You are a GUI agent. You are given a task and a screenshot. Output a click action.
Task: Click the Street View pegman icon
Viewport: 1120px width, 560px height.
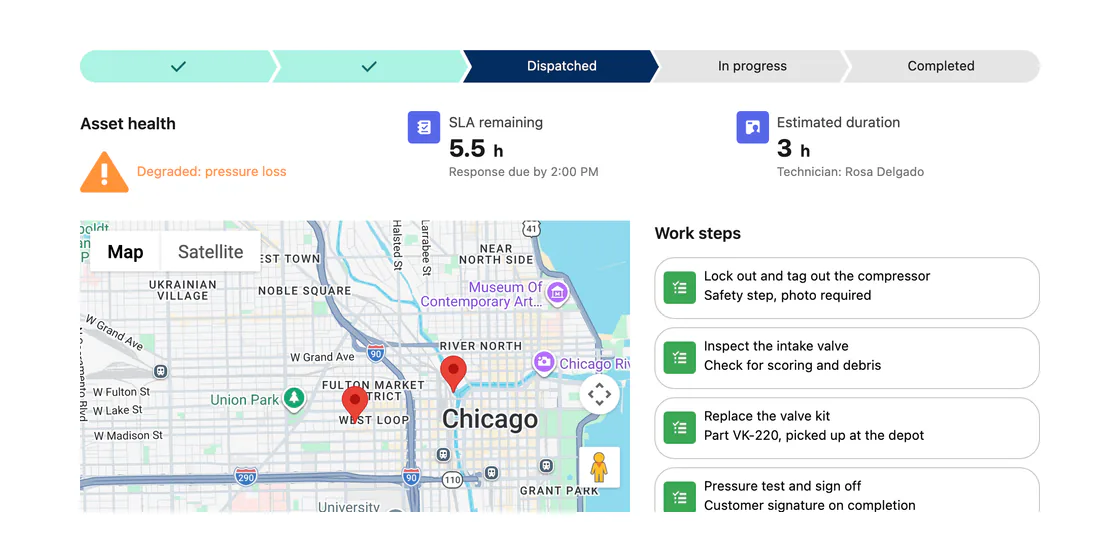click(x=599, y=468)
